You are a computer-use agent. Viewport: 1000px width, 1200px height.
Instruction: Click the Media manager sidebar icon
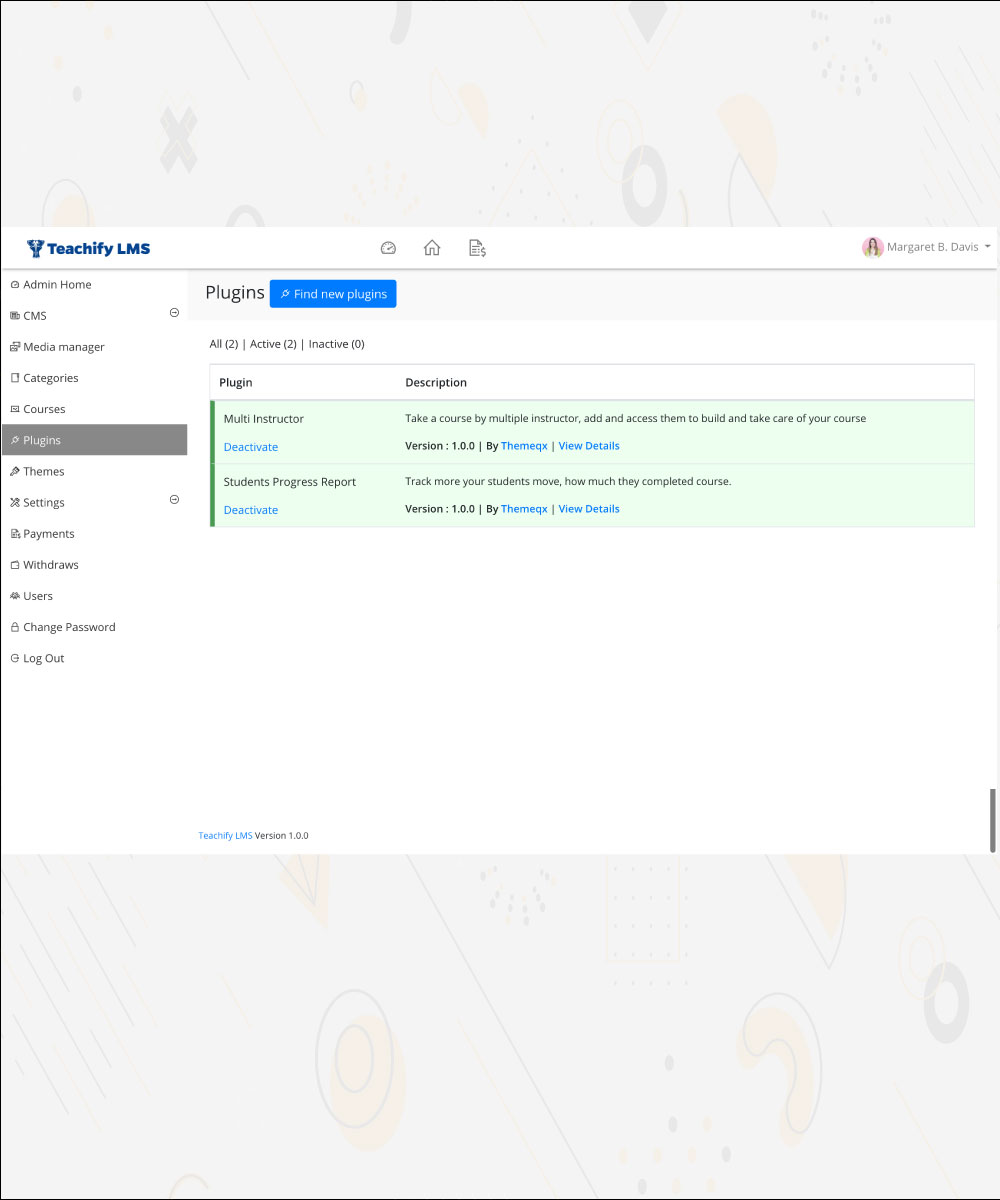point(15,347)
